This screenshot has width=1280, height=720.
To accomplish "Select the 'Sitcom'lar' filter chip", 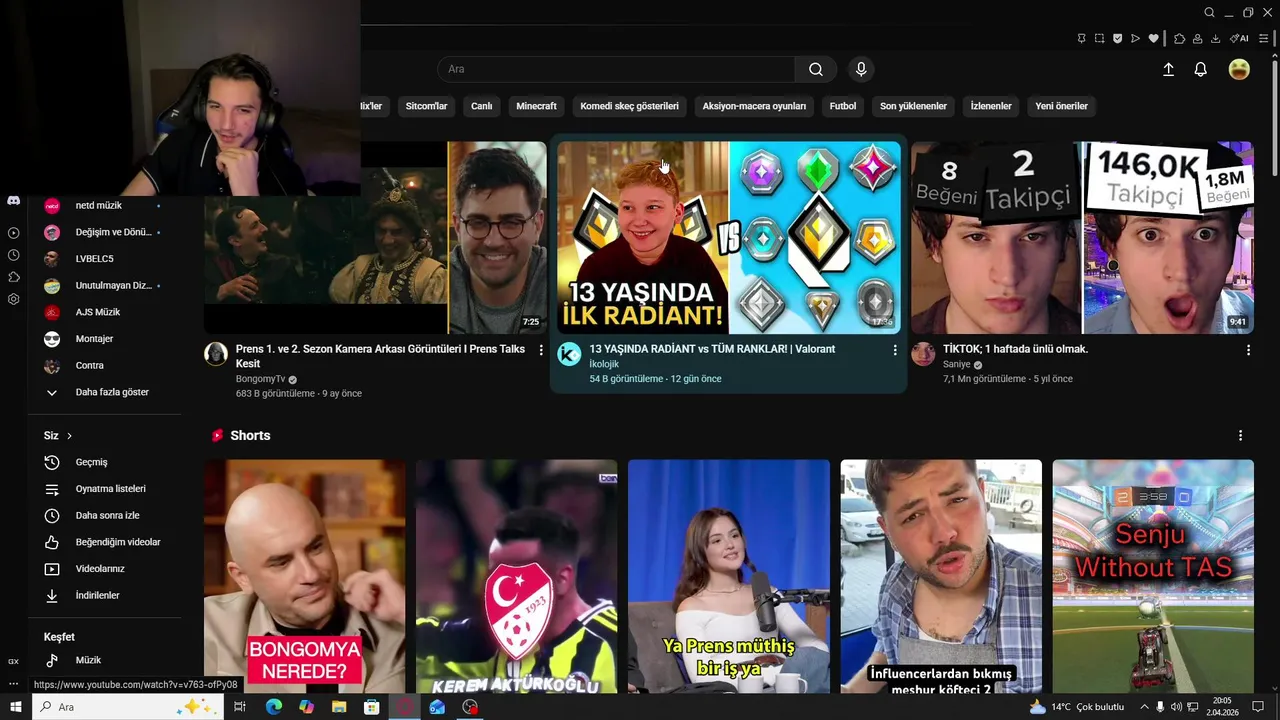I will [x=426, y=106].
